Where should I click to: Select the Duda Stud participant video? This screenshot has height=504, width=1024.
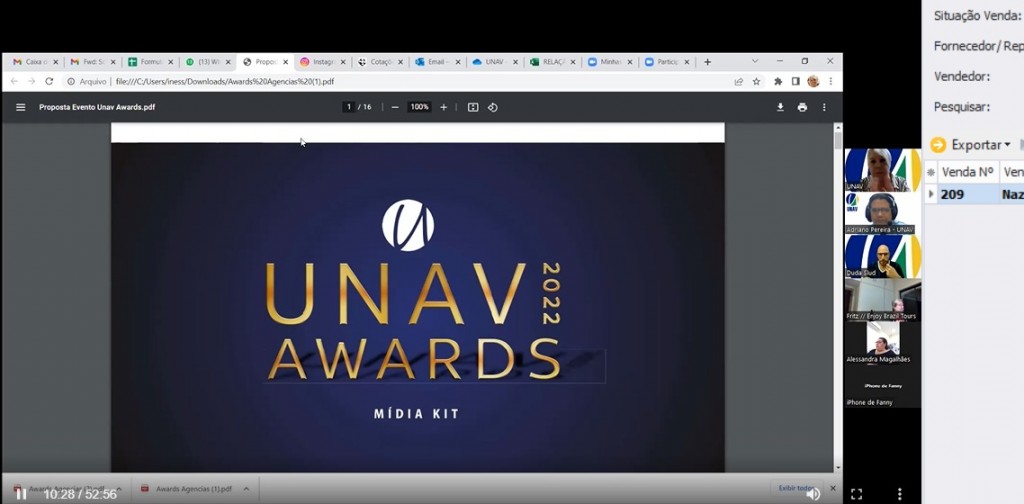[x=882, y=256]
